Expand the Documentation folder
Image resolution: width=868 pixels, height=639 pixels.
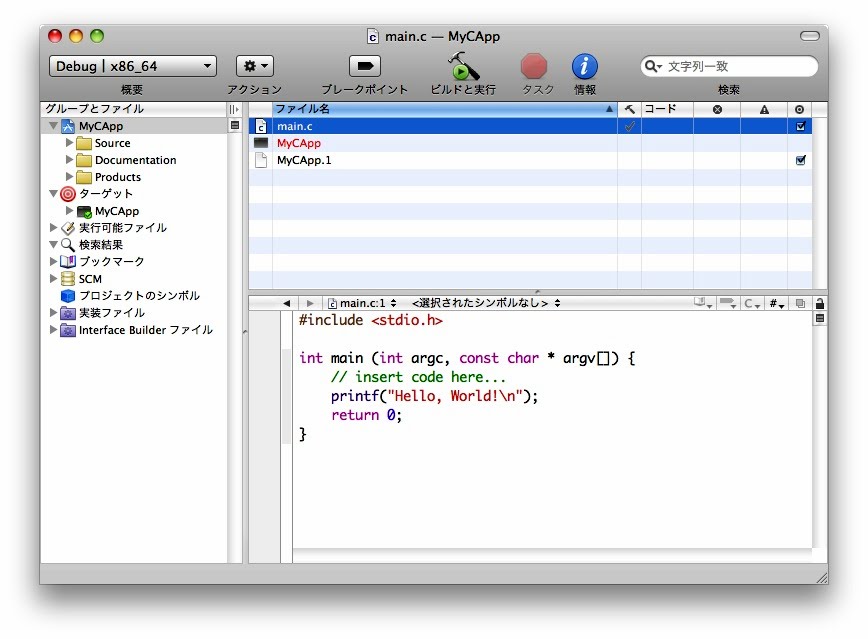click(x=69, y=160)
